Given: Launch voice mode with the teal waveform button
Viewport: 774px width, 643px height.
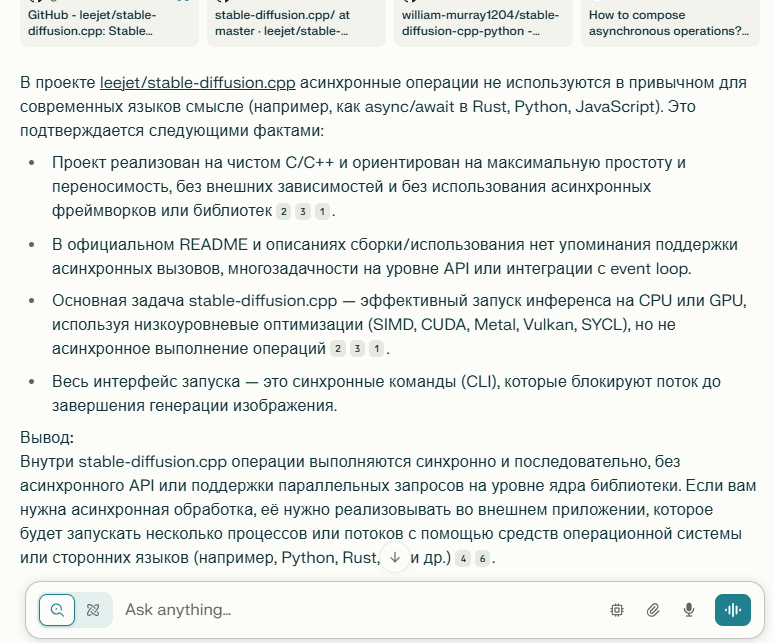Looking at the screenshot, I should coord(733,610).
